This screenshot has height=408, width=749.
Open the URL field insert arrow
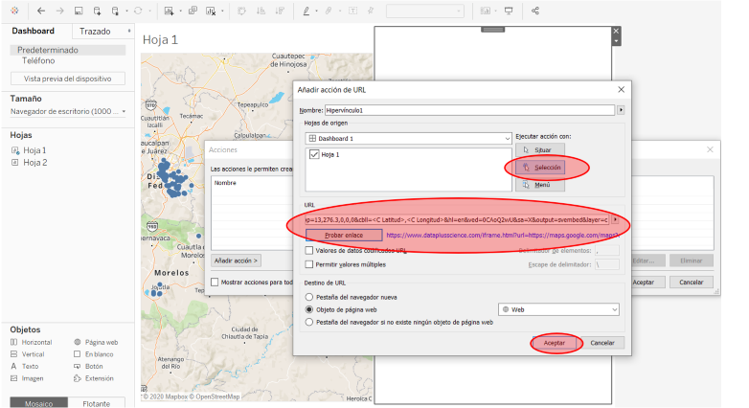click(615, 220)
